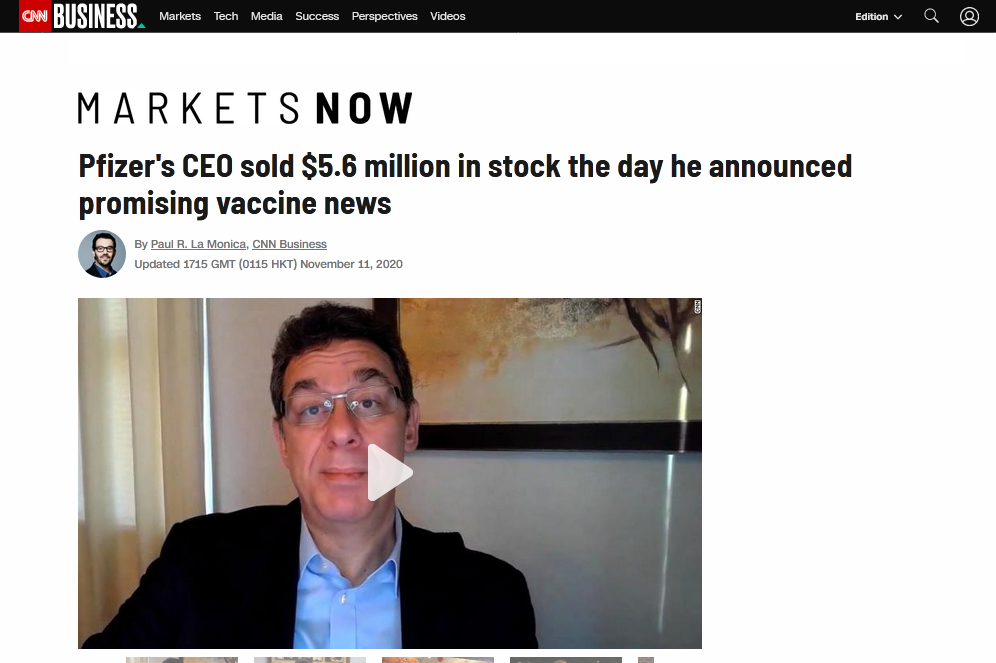Click the CNN Business byline link
The image size is (996, 663).
pyautogui.click(x=289, y=244)
